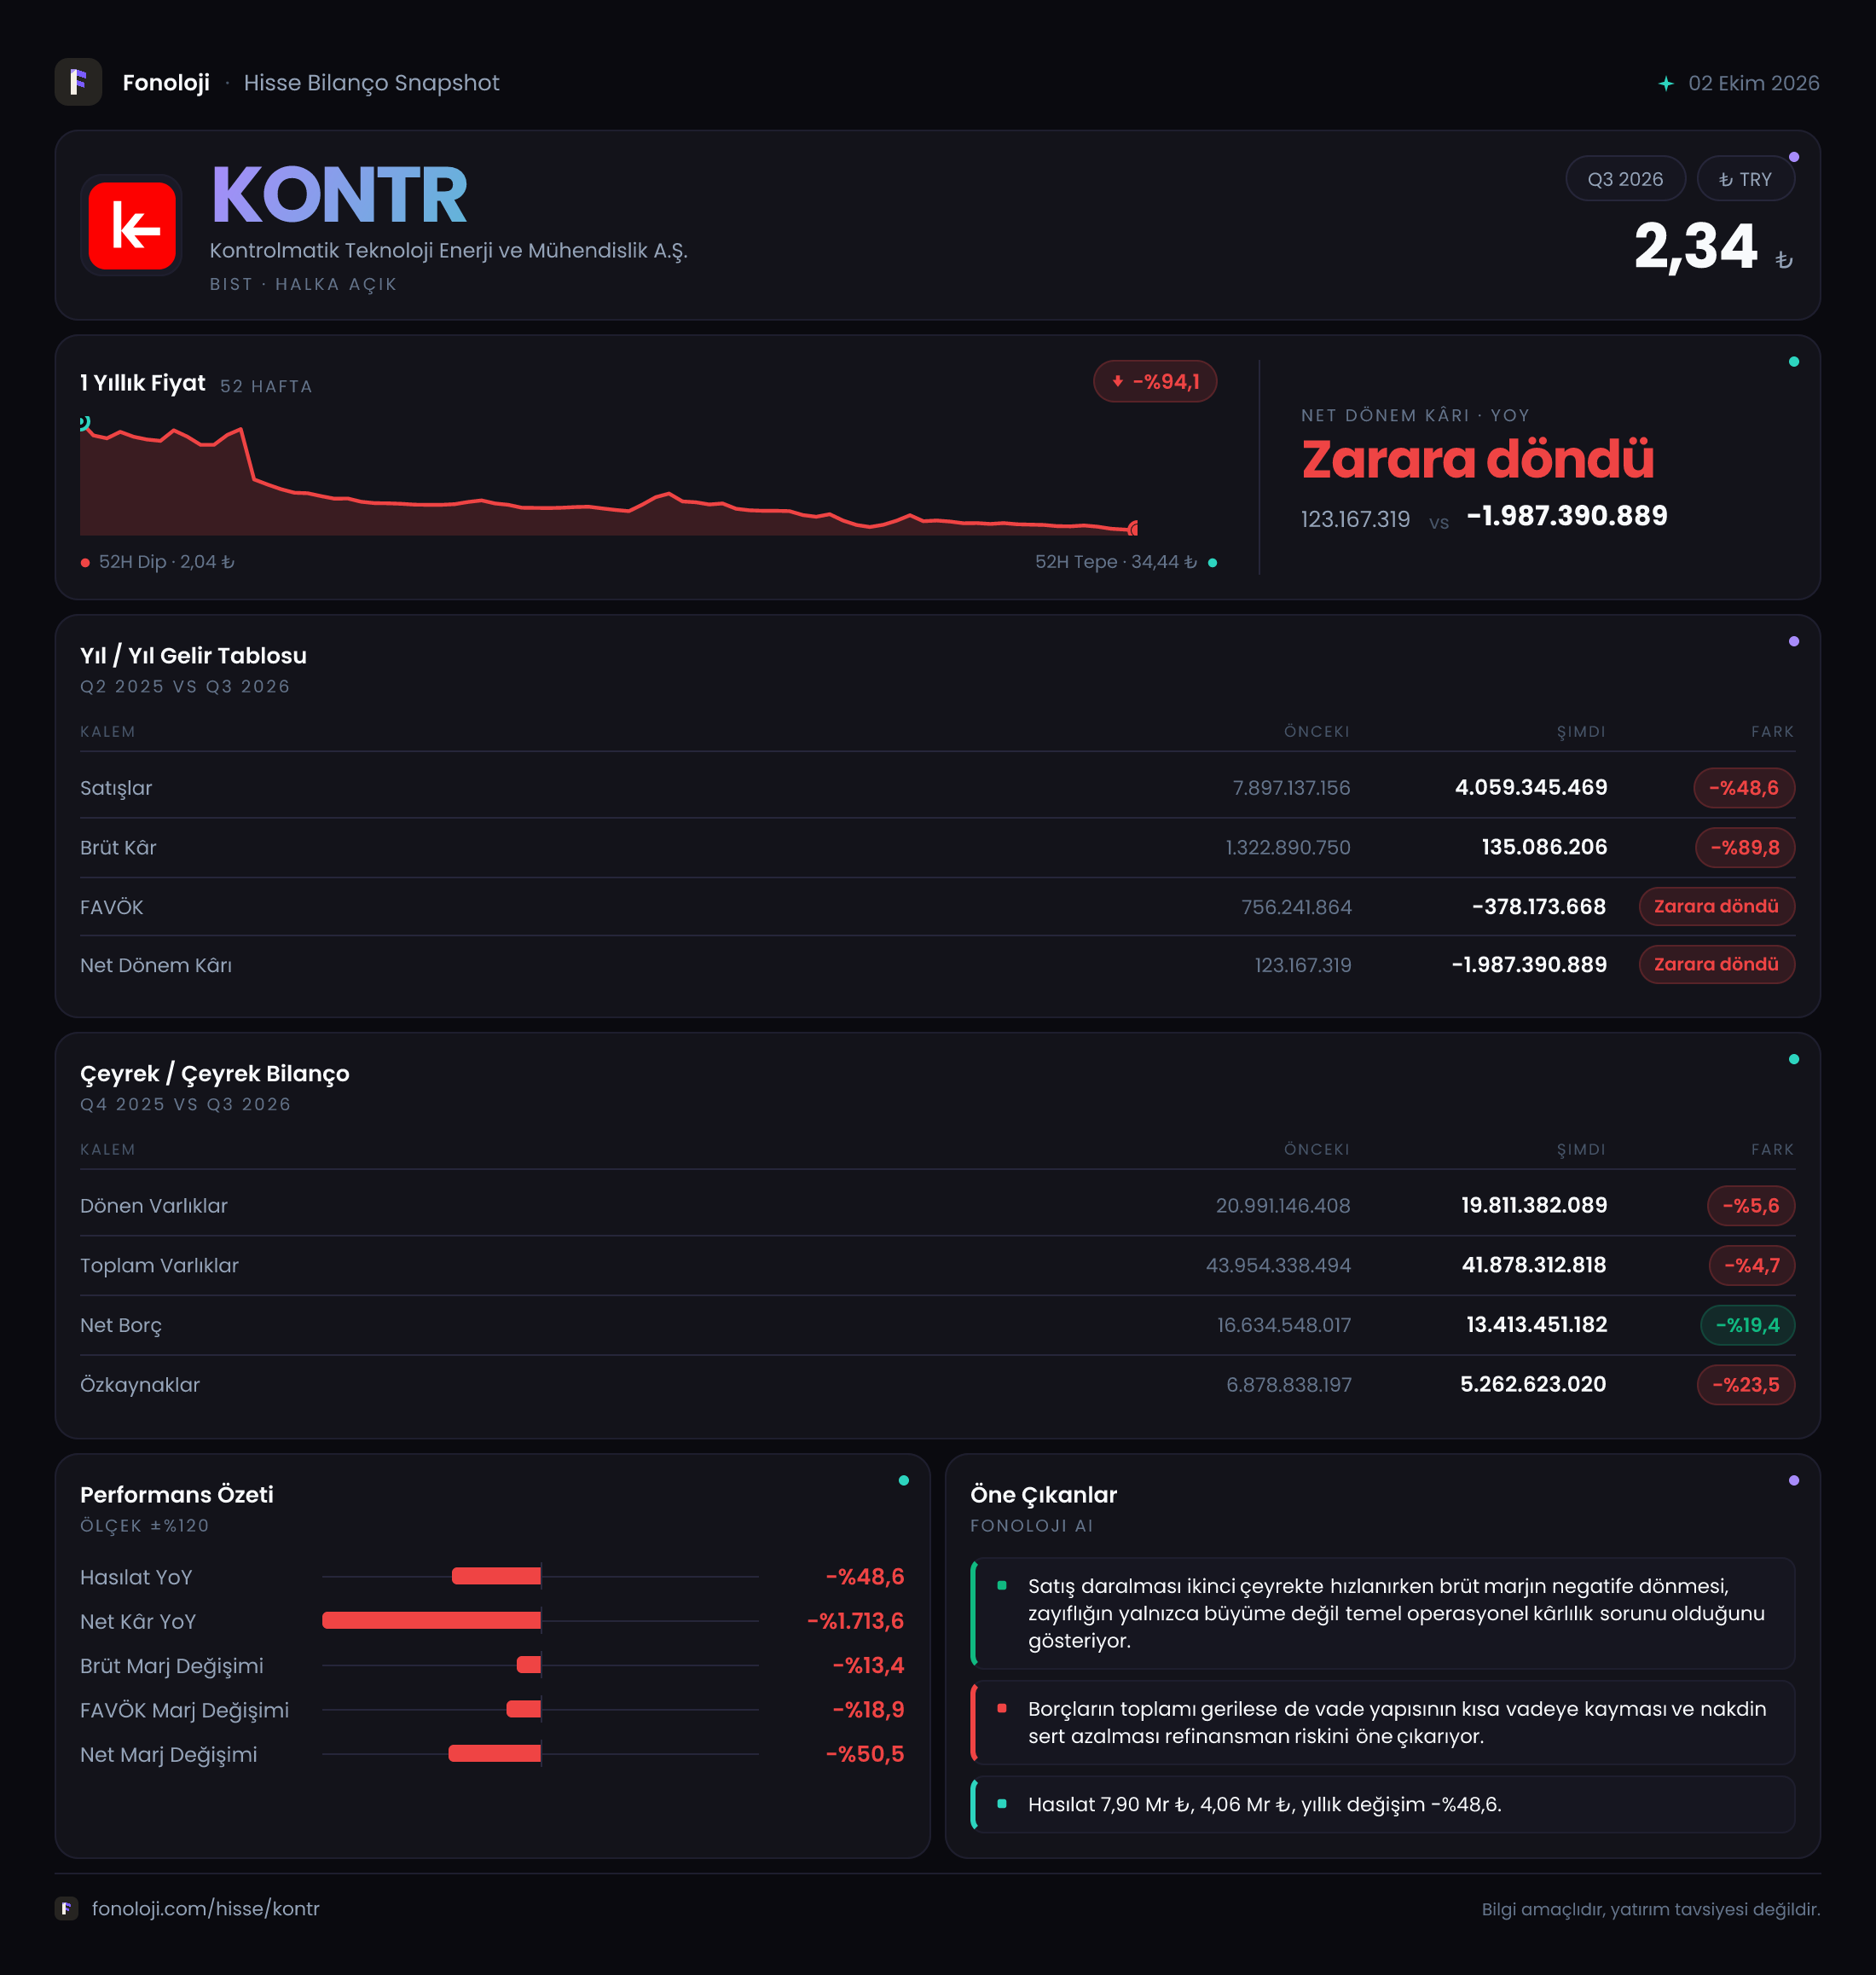1876x1975 pixels.
Task: Click the small Fonoloji icon in footer
Action: (66, 1908)
